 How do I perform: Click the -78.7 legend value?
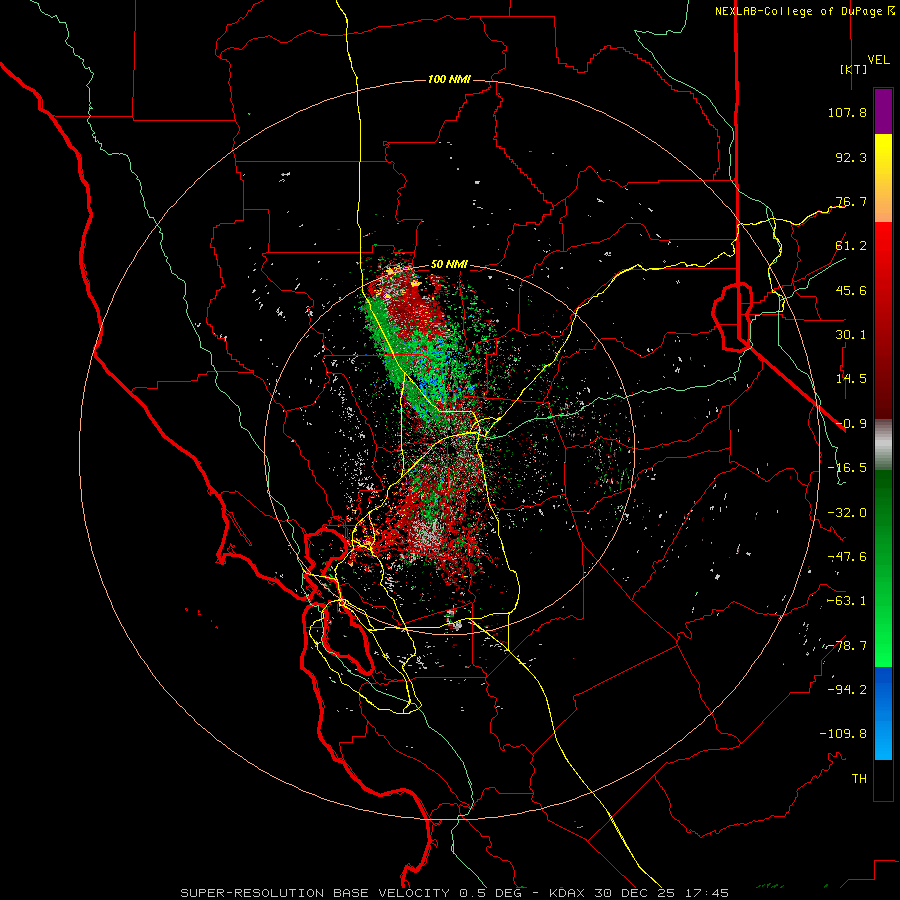coord(847,646)
